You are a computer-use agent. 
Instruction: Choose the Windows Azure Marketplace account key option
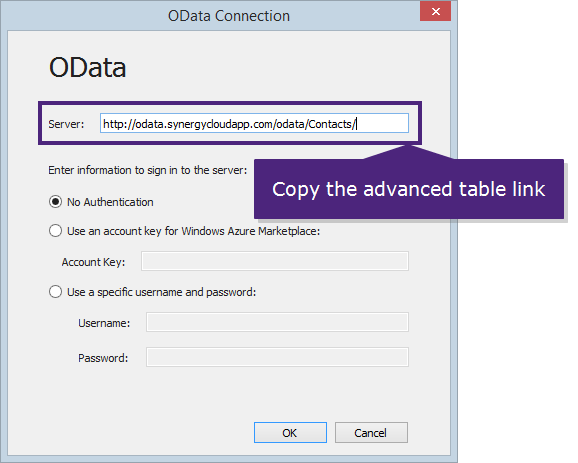55,231
